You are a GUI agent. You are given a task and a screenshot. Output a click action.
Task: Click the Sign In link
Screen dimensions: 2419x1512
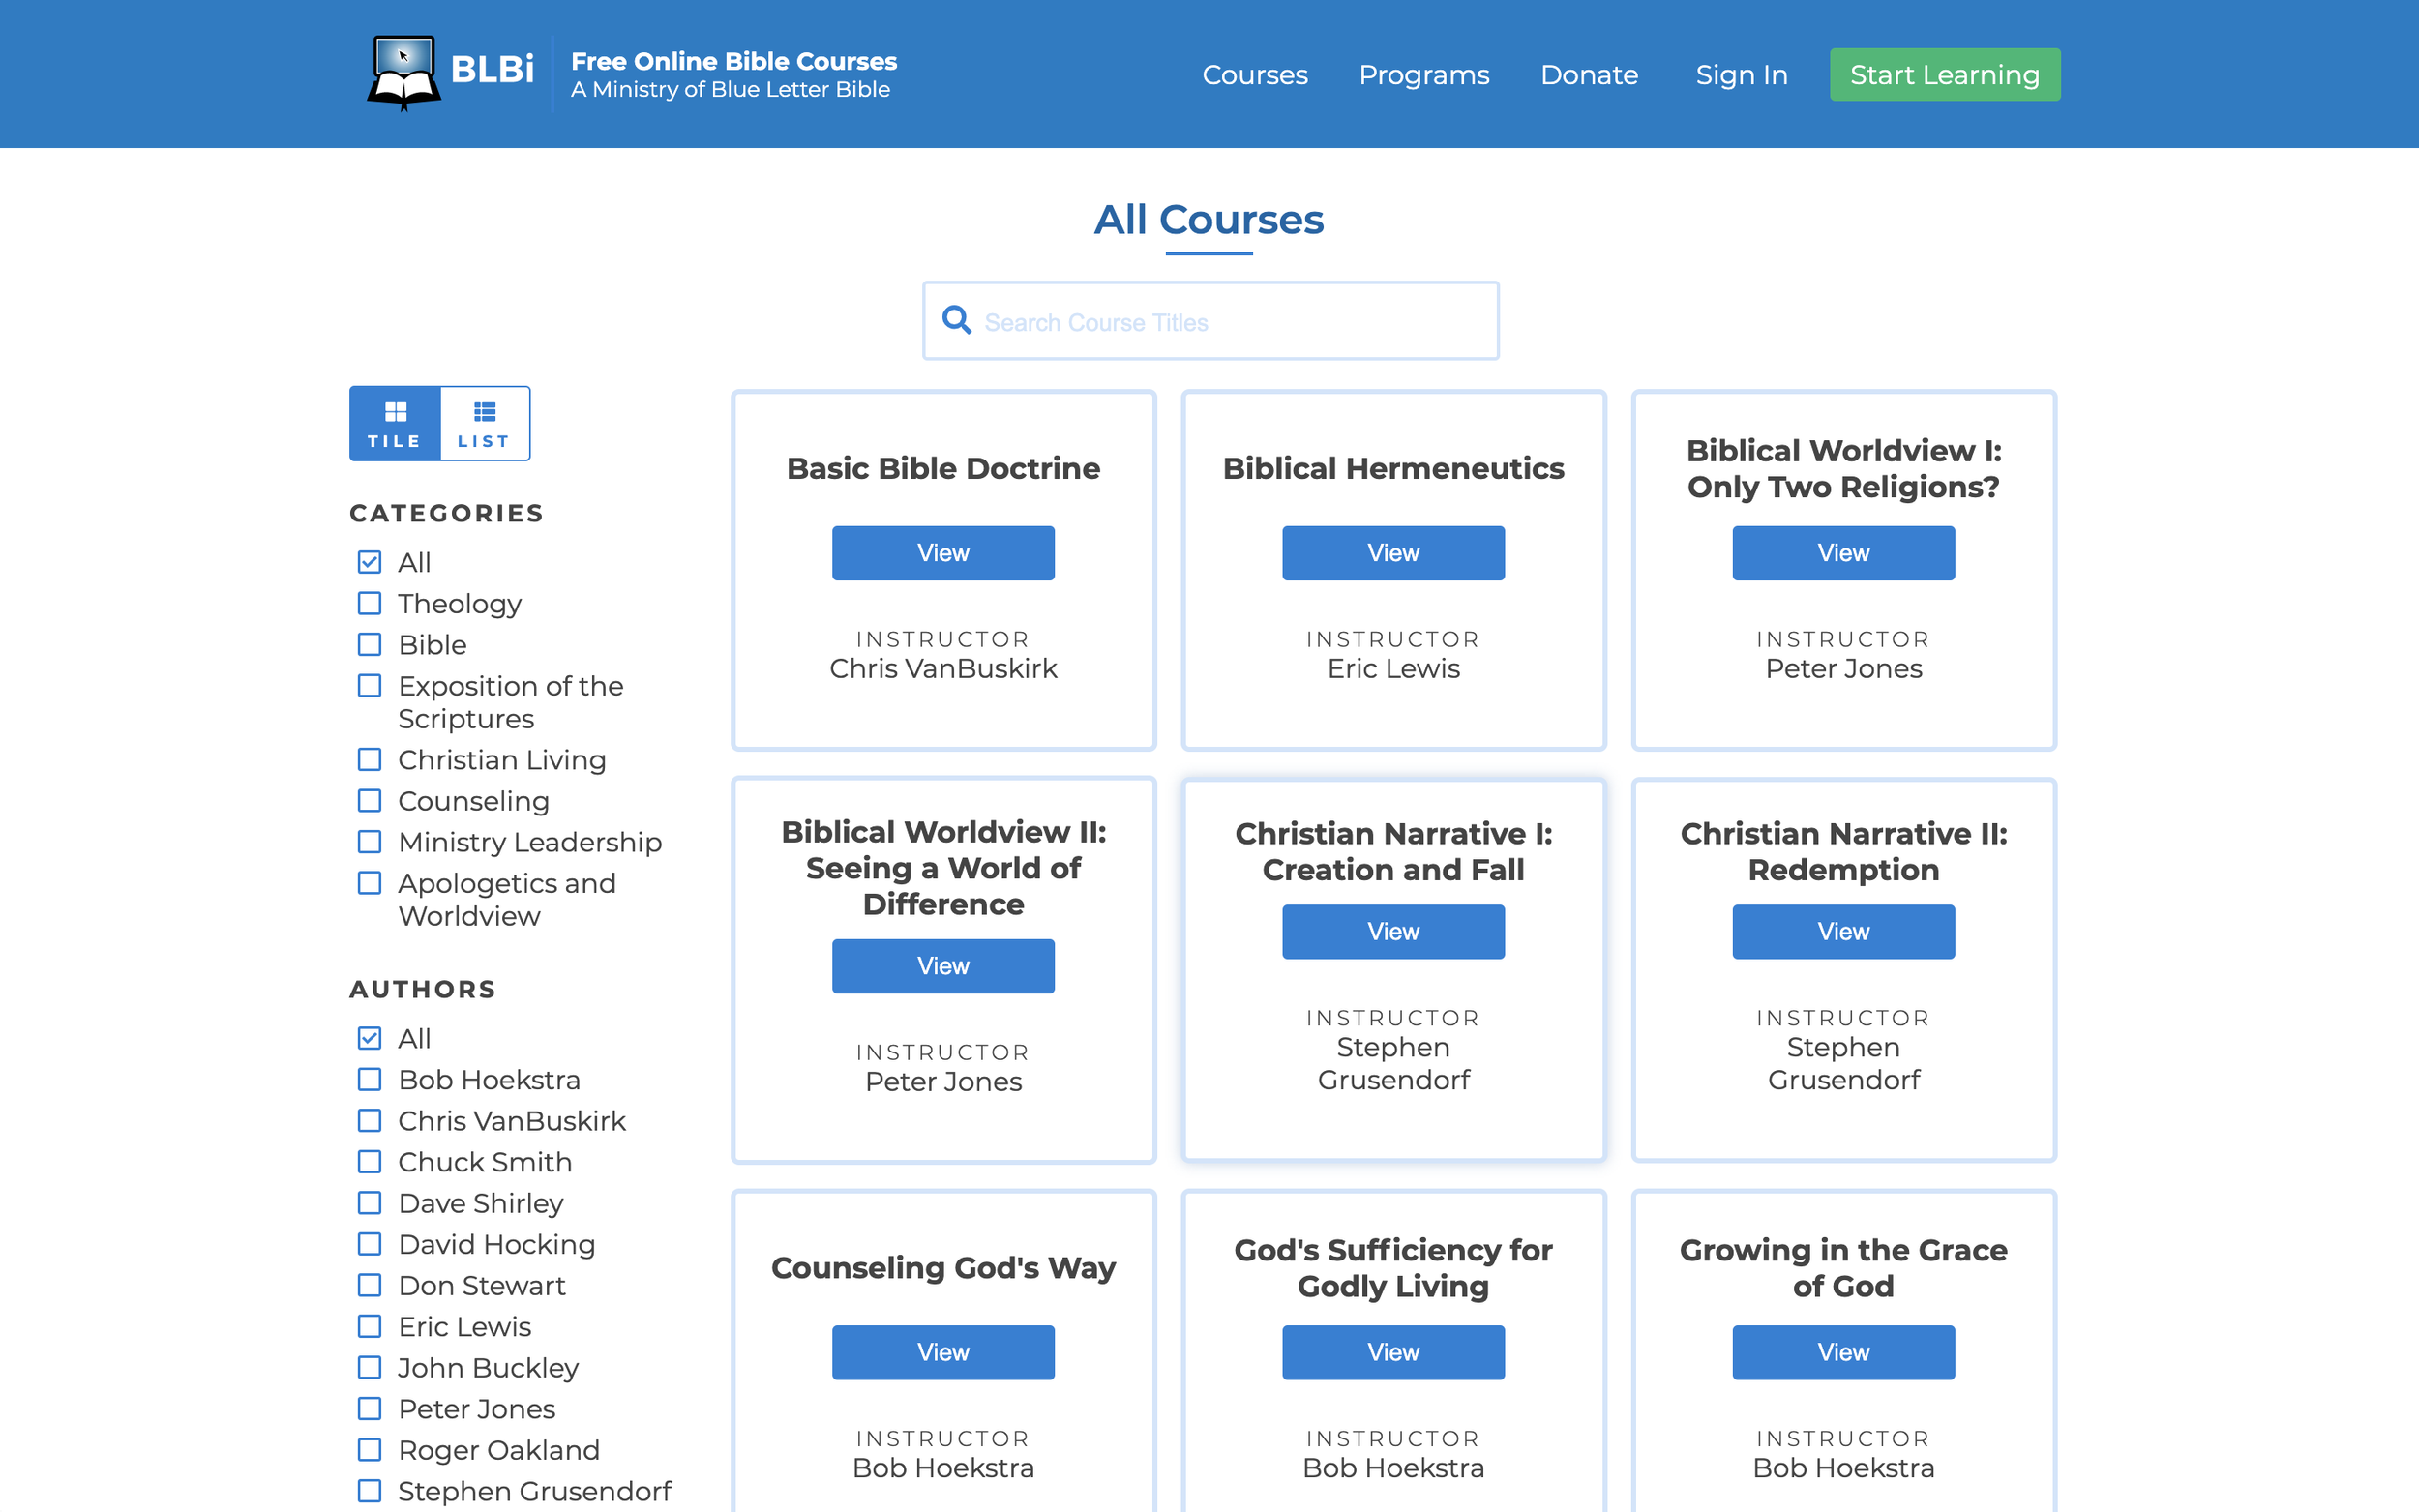click(x=1740, y=75)
